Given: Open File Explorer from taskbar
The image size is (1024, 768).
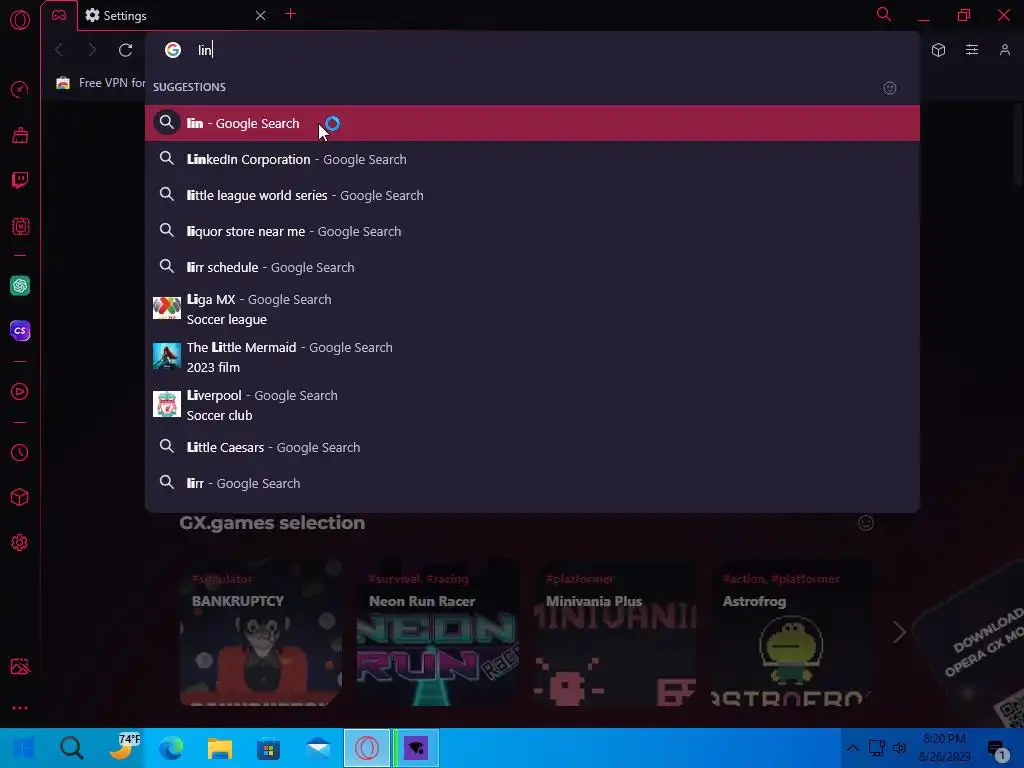Looking at the screenshot, I should (219, 748).
